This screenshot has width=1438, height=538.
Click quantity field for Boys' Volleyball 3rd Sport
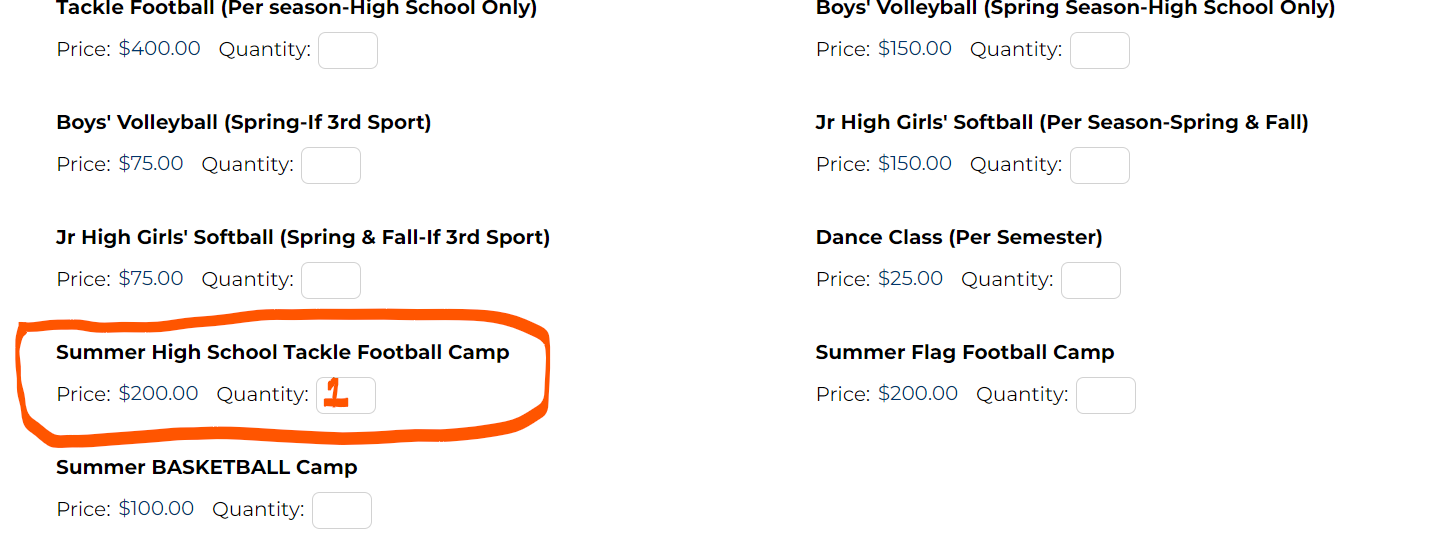331,165
